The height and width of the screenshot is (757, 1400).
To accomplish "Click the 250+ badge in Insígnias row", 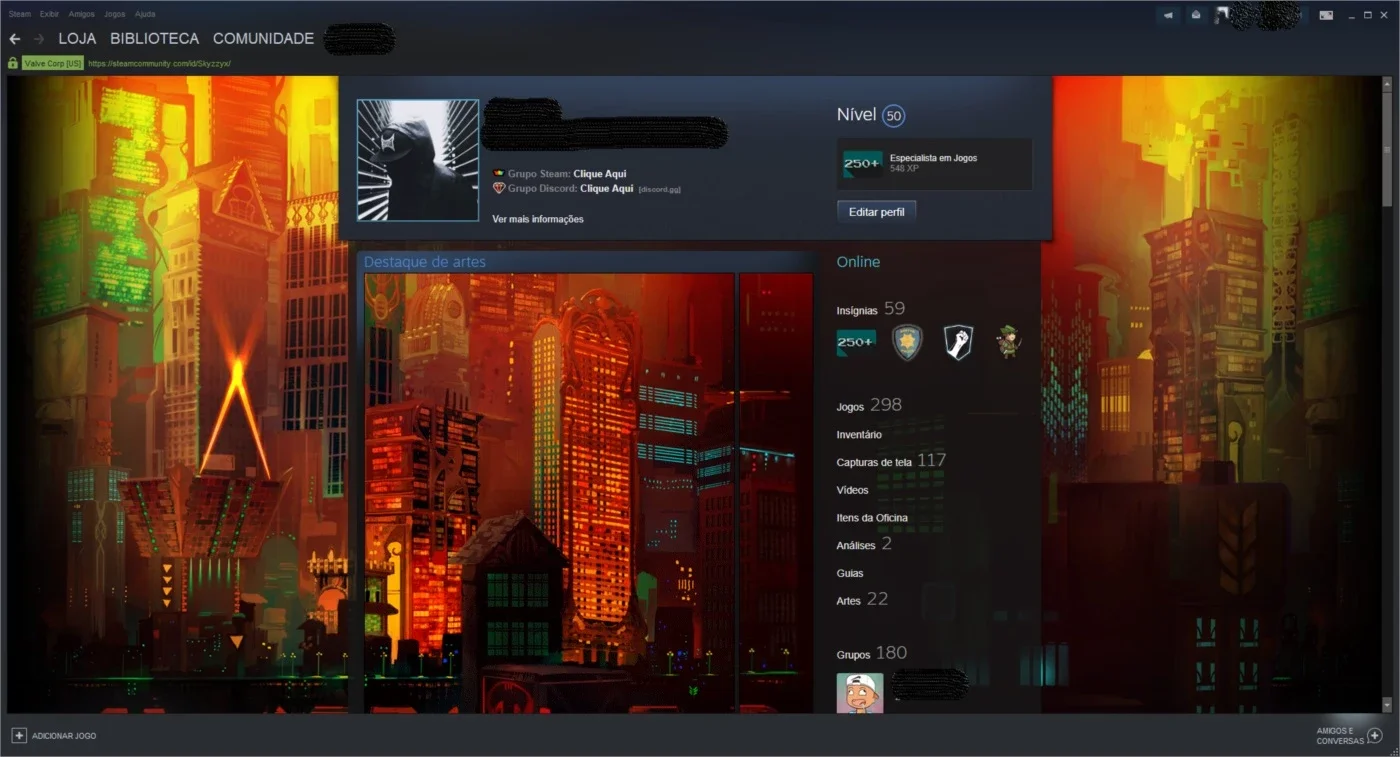I will [x=856, y=343].
